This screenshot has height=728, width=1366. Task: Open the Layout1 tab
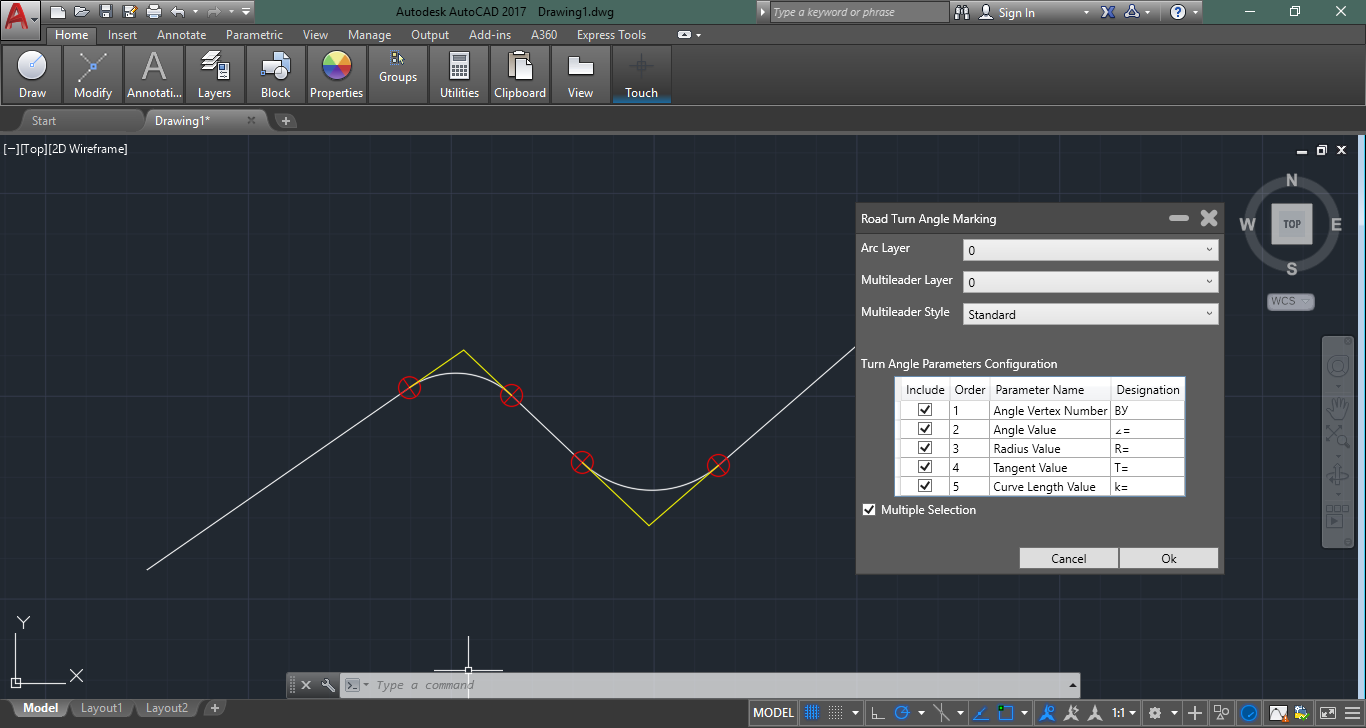[x=101, y=708]
